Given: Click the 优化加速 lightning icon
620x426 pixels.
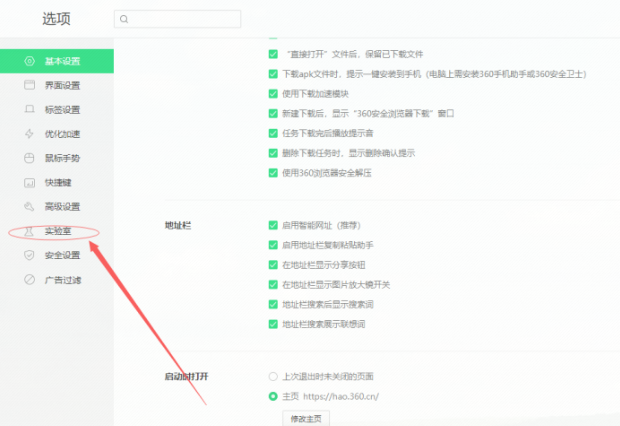Looking at the screenshot, I should 29,134.
